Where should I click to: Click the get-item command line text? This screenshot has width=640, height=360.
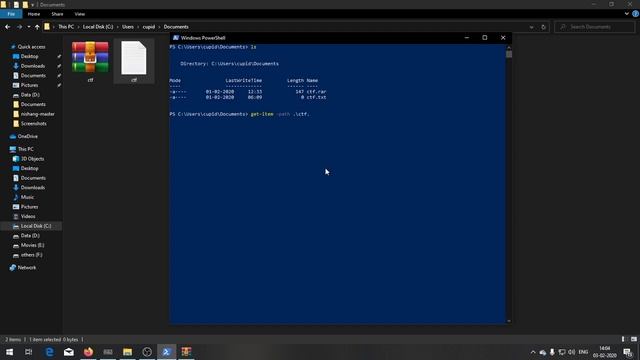click(x=280, y=114)
